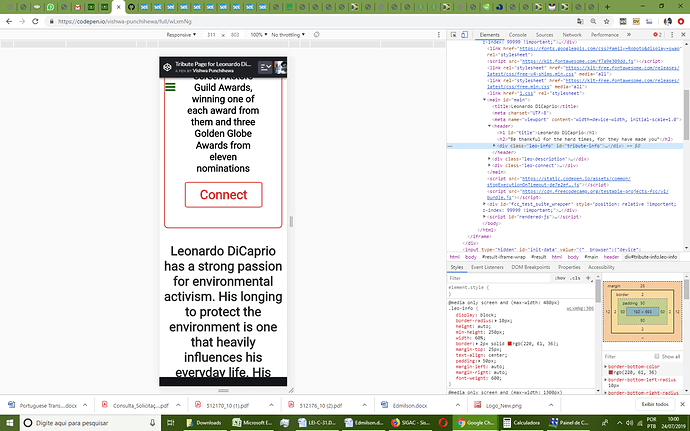690x431 pixels.
Task: Add new style rule with plus icon
Action: point(588,278)
